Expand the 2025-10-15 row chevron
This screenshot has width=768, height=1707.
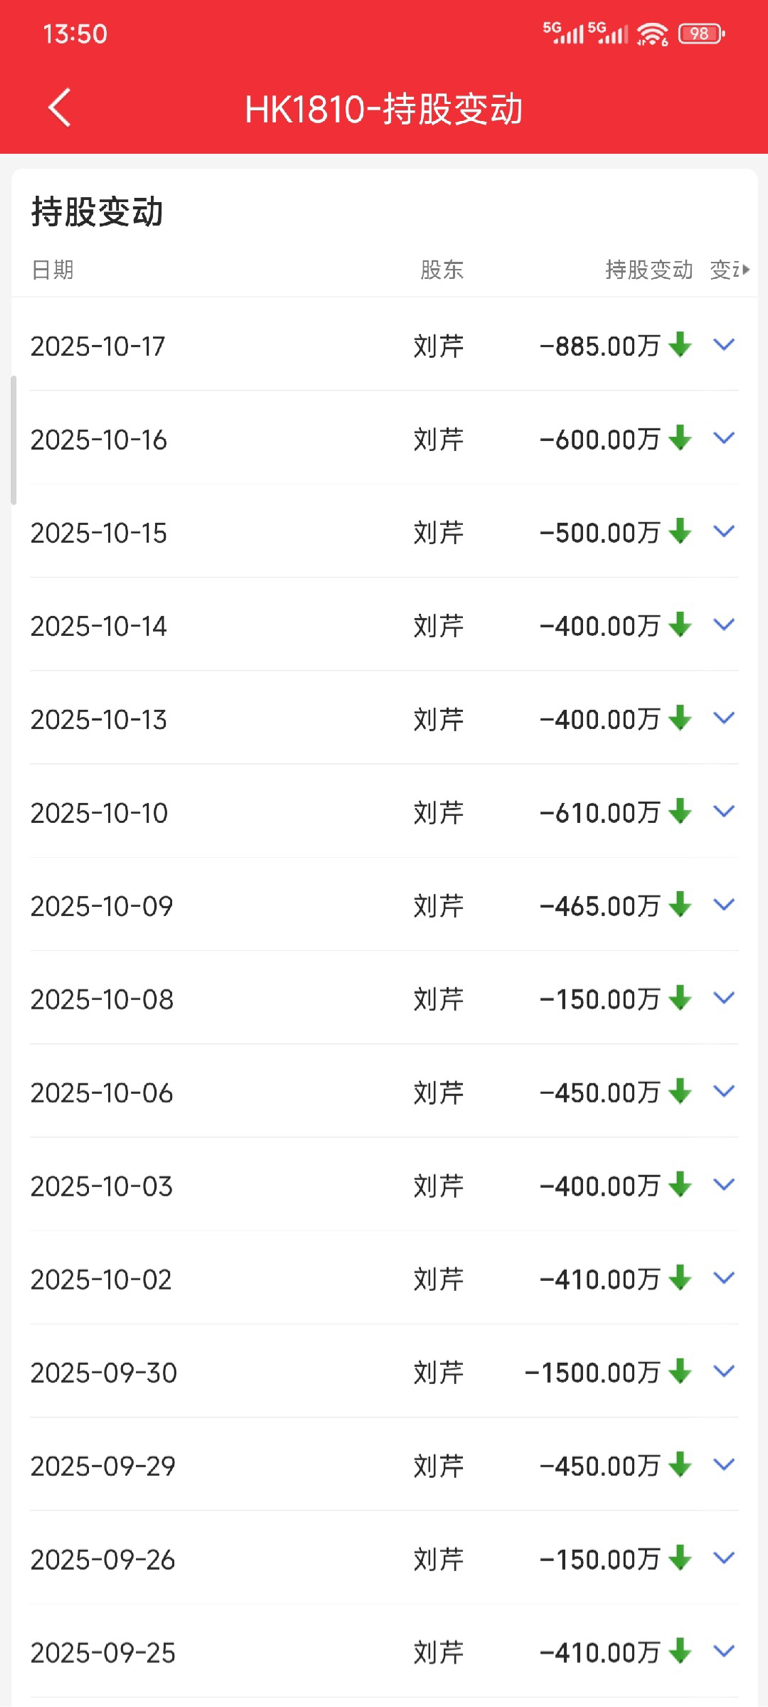724,531
